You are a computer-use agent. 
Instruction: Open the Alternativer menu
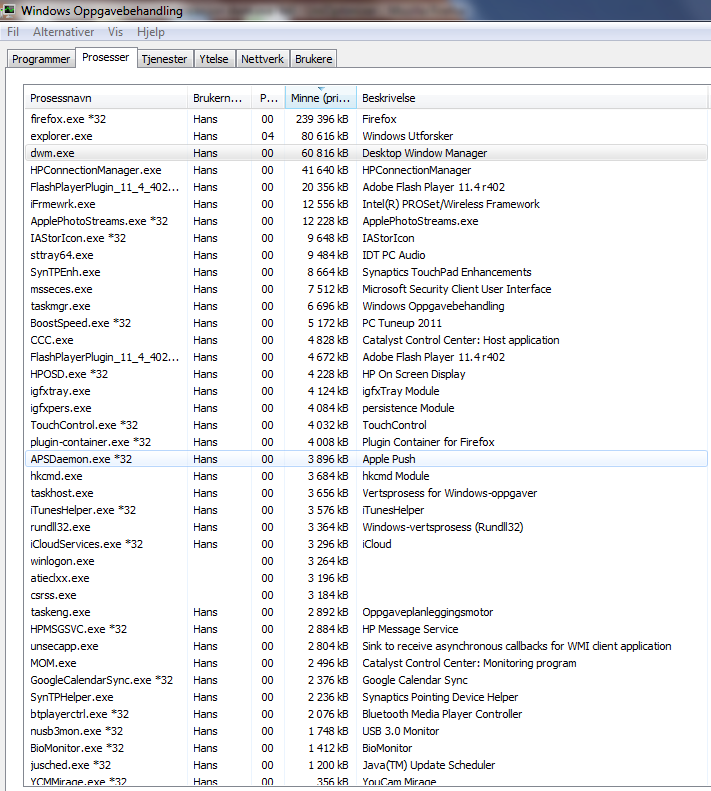point(64,32)
